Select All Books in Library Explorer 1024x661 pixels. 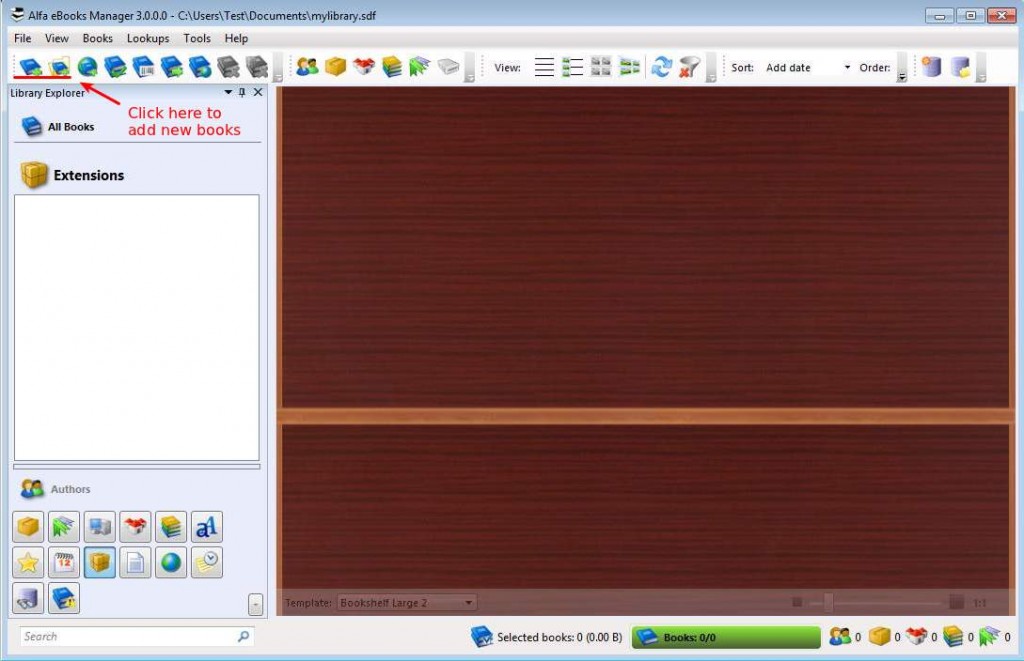(59, 127)
